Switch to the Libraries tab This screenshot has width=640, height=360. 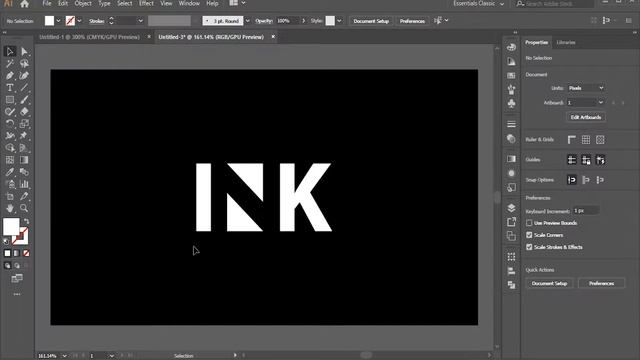(566, 42)
